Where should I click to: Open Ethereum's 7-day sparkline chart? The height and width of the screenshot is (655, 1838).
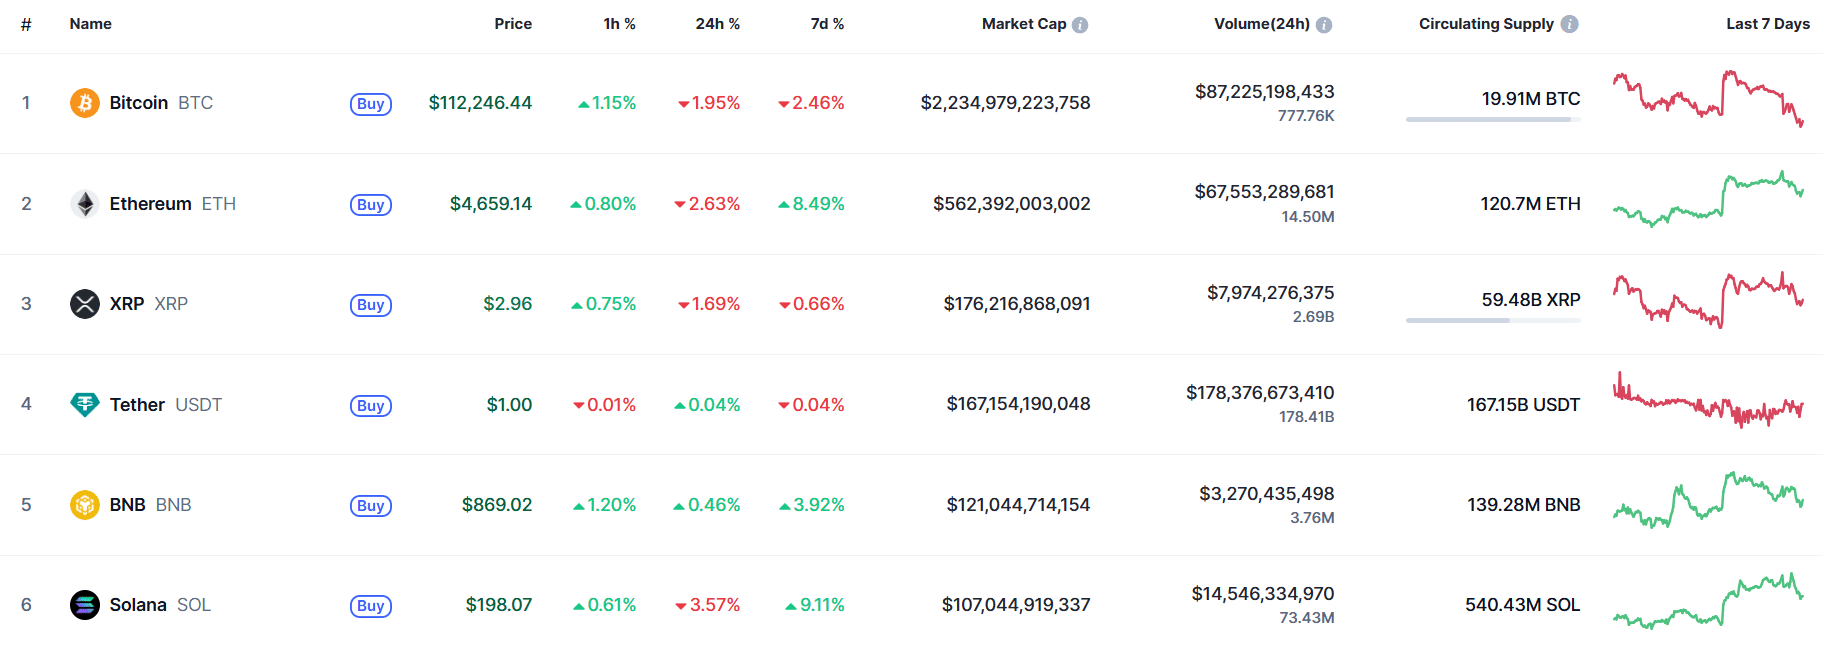(x=1708, y=199)
